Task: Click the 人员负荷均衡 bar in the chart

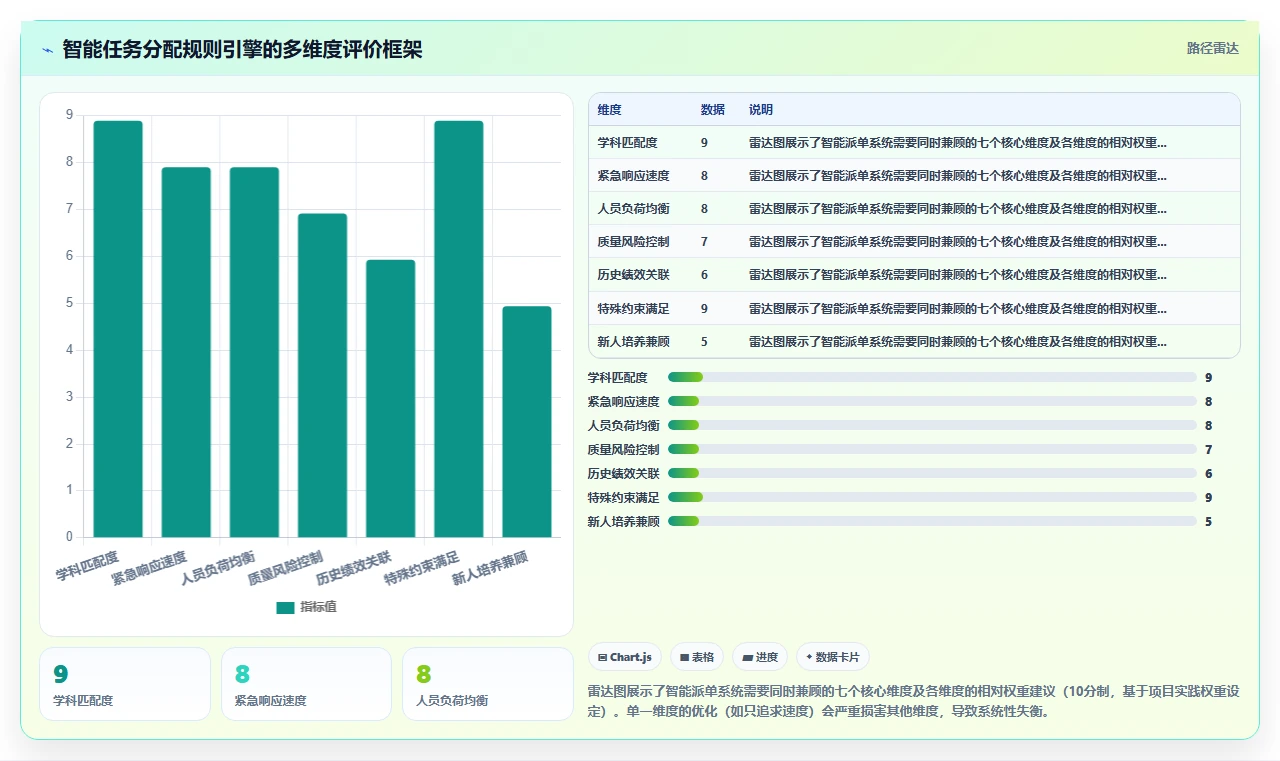Action: pos(254,352)
